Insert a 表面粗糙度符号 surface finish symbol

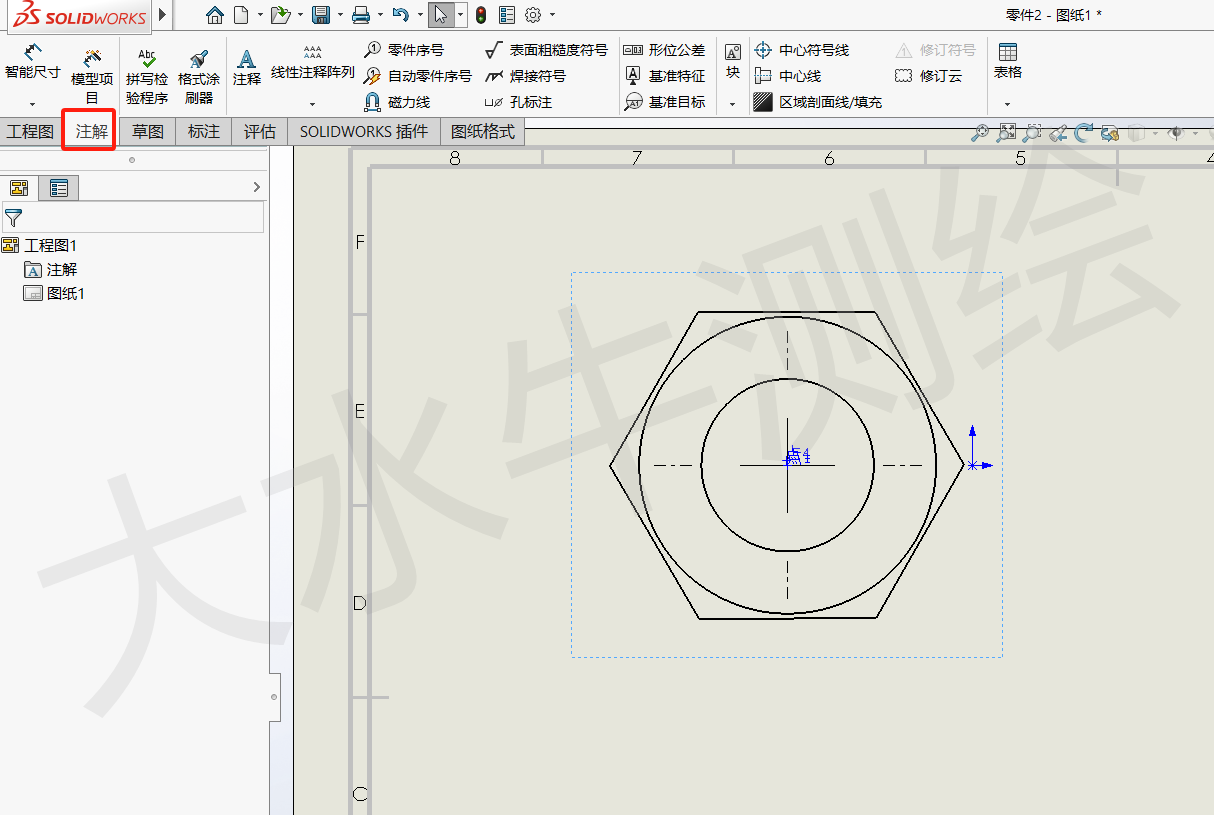pyautogui.click(x=546, y=49)
